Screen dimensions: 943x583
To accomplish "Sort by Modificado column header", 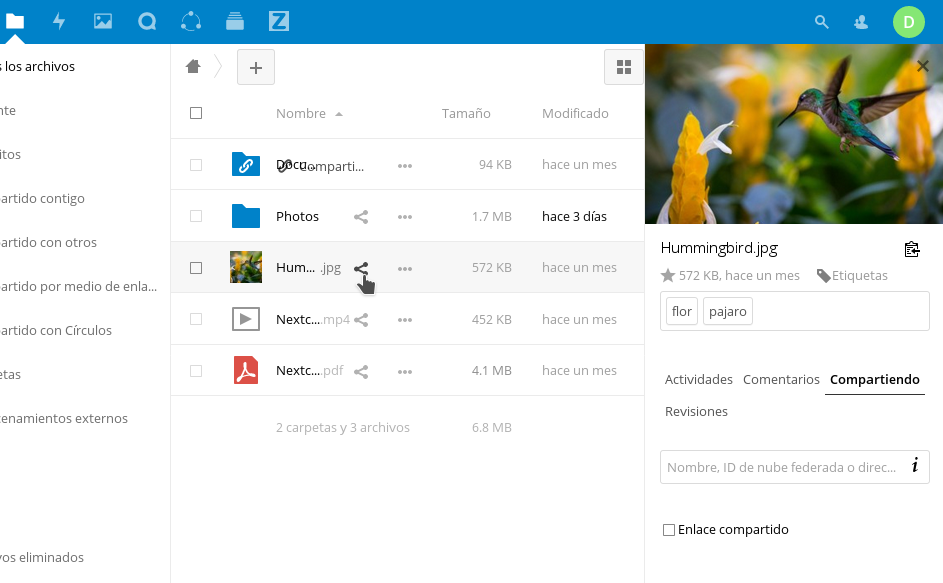I will [x=575, y=114].
